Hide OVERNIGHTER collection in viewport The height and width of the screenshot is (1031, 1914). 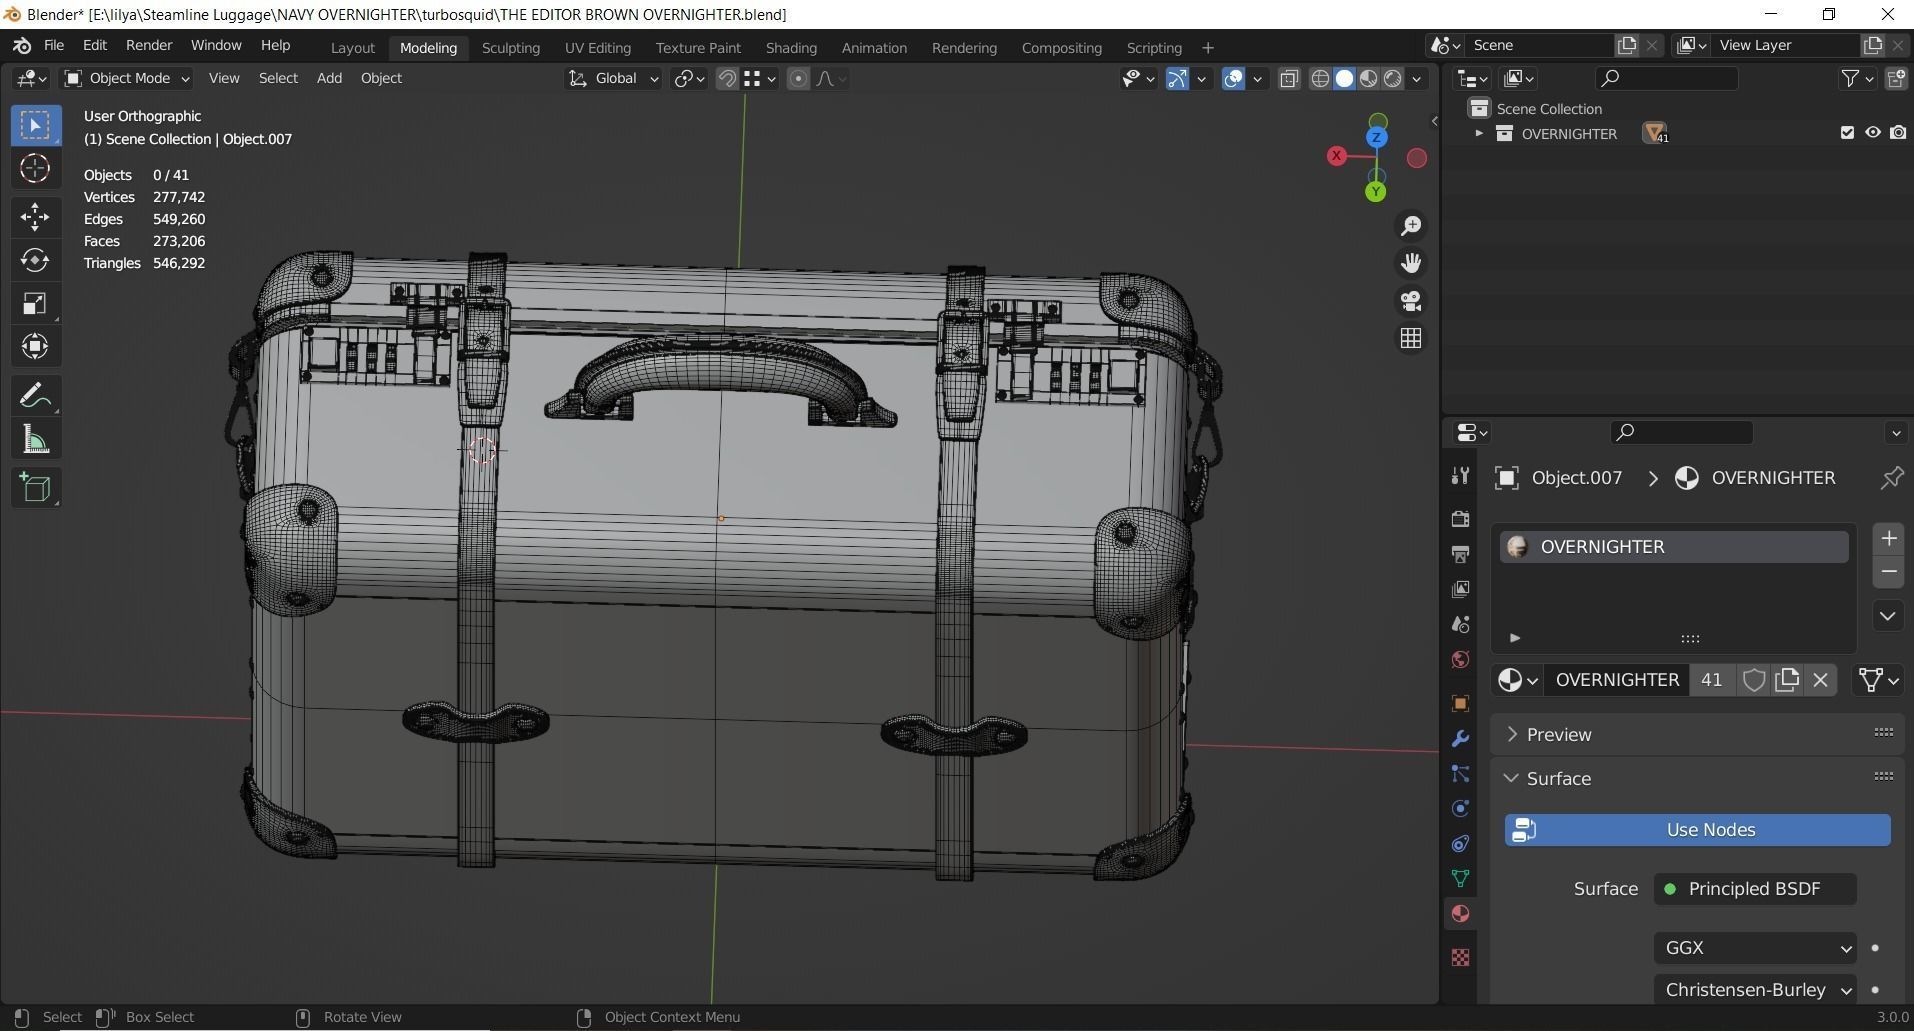click(1872, 133)
